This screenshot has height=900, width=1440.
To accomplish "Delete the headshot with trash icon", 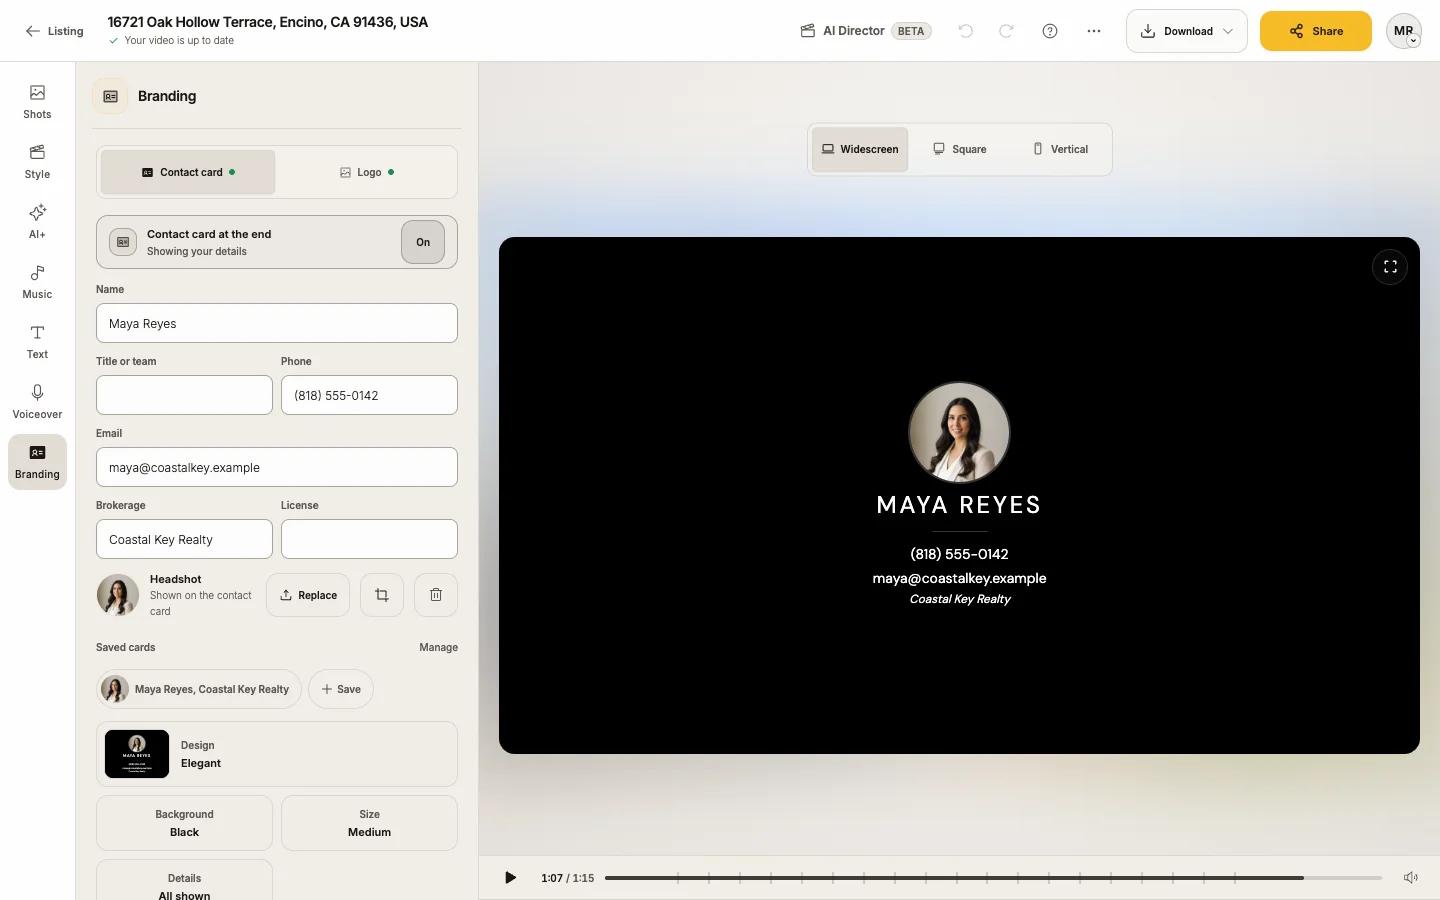I will (x=436, y=595).
